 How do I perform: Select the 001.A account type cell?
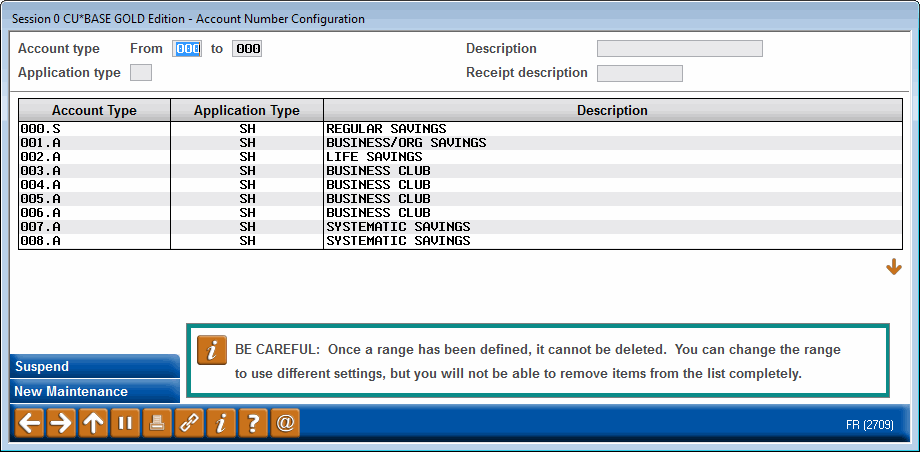[94, 143]
